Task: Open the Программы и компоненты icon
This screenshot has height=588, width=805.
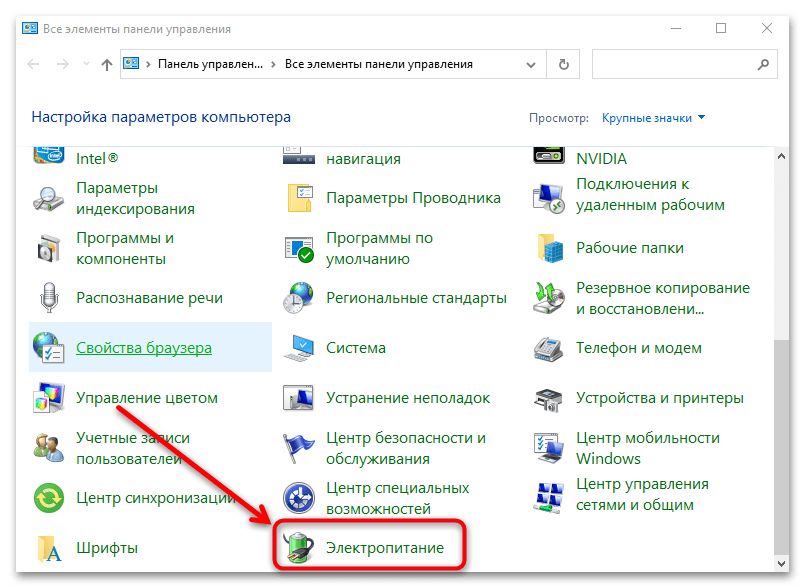Action: (50, 248)
